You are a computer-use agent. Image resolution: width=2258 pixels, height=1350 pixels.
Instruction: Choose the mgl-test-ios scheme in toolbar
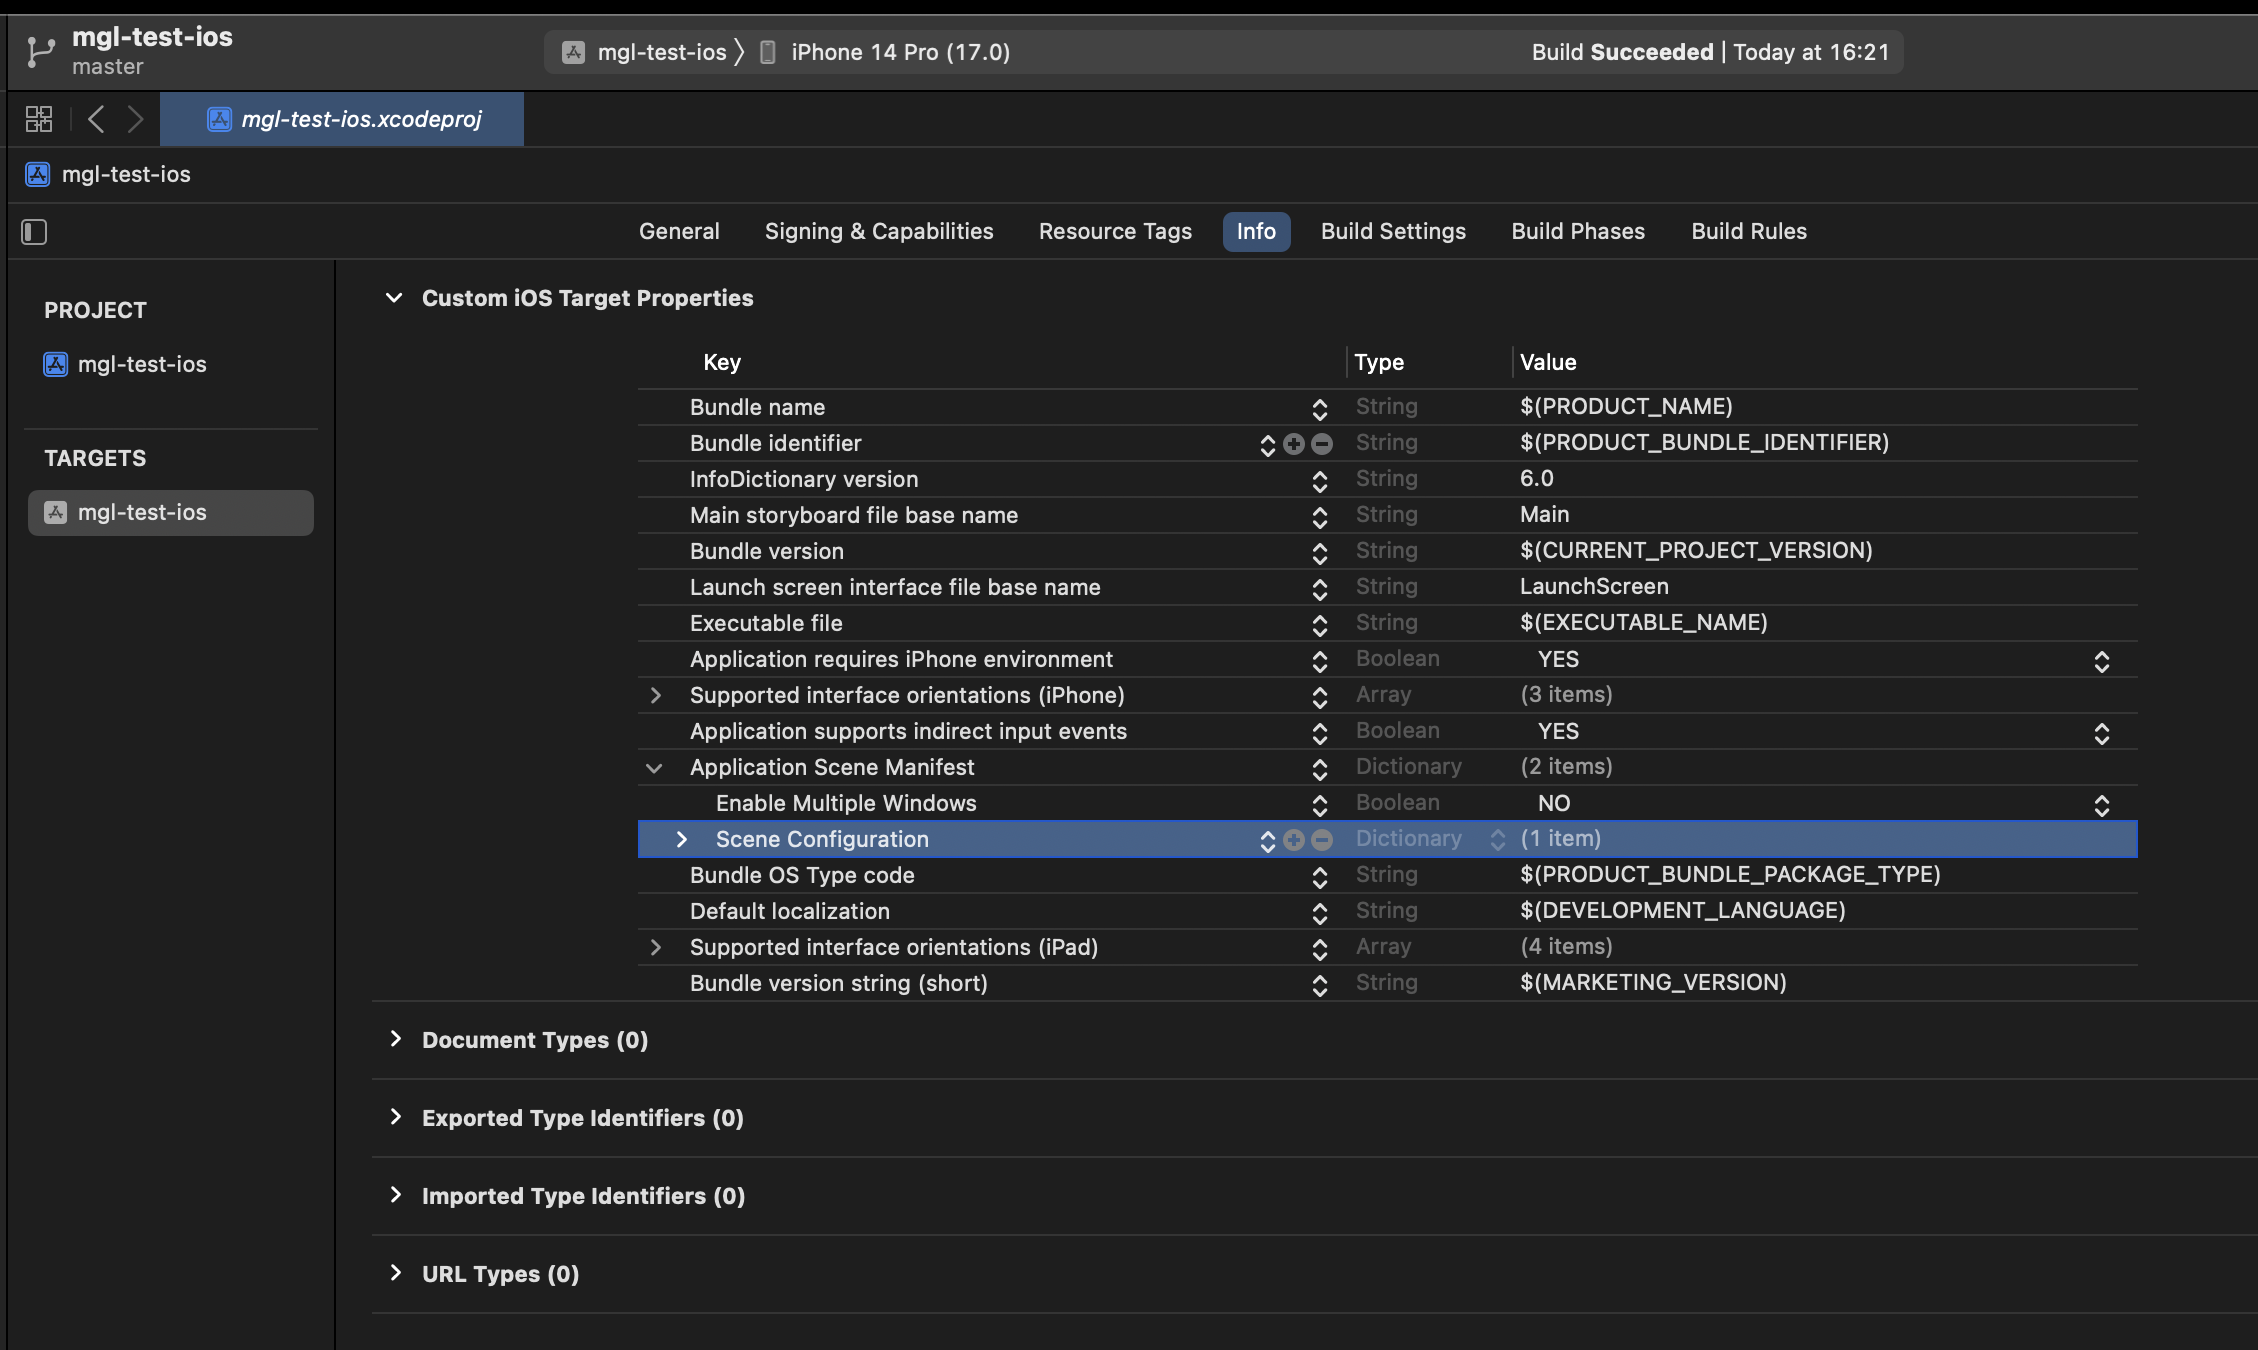pos(662,52)
